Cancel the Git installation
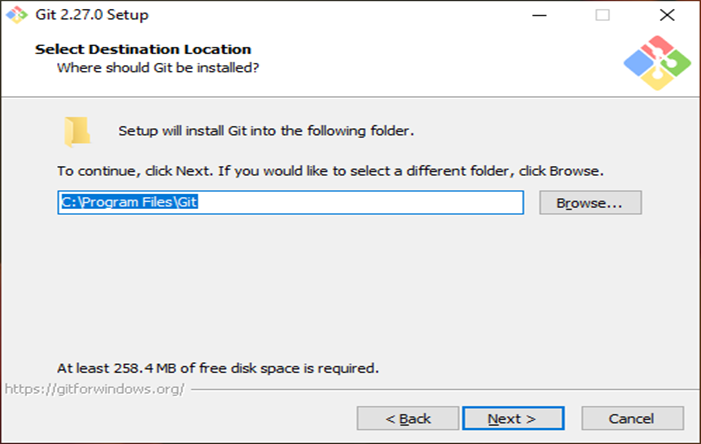This screenshot has width=701, height=444. pos(632,418)
